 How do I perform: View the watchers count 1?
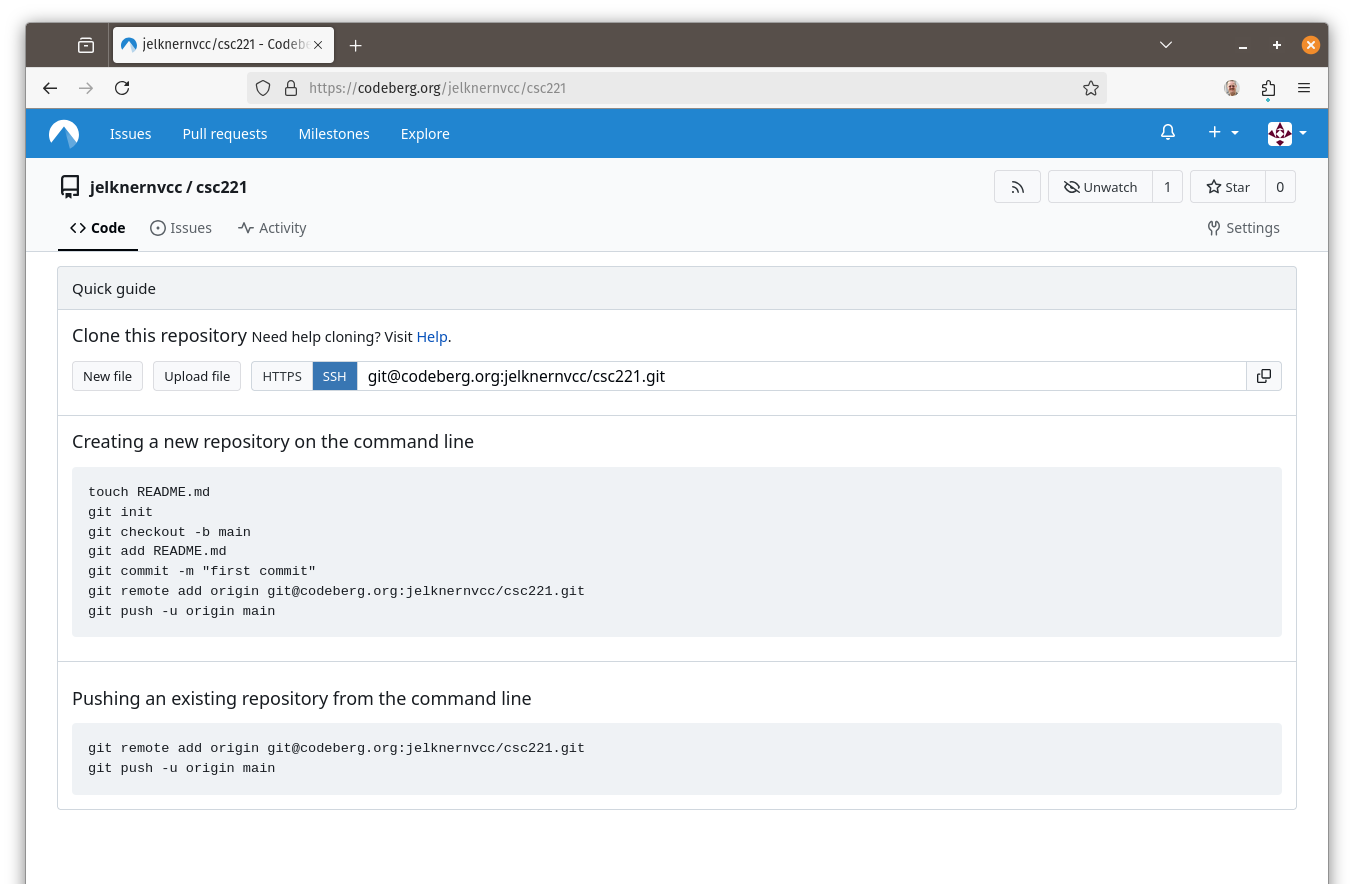(1167, 187)
